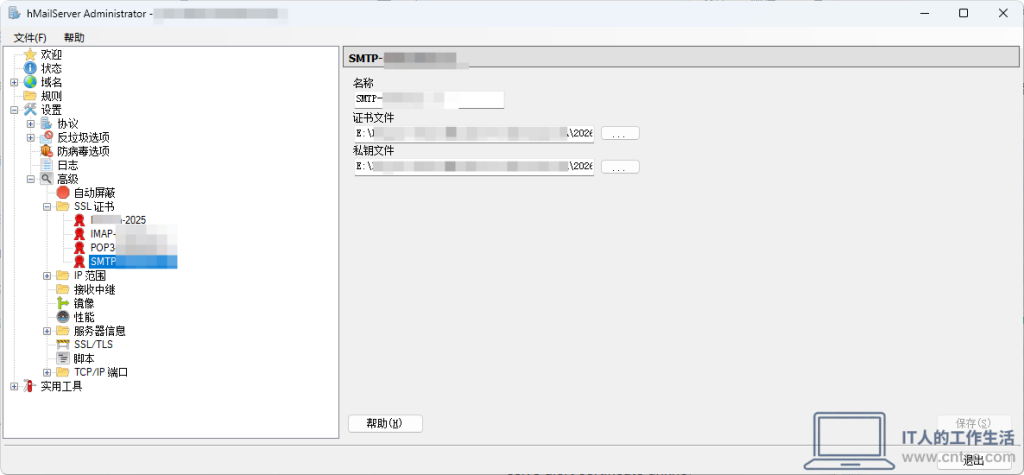Click the antivirus icon beside 防病毒选项

(x=46, y=151)
